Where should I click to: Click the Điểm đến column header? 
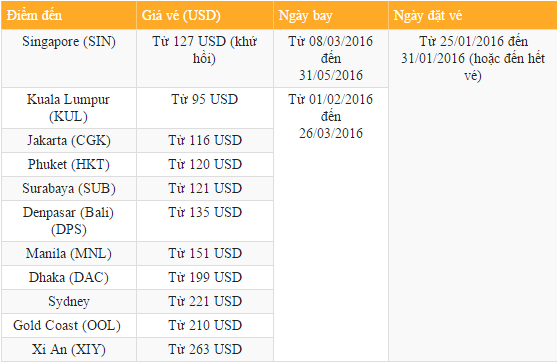click(x=69, y=15)
